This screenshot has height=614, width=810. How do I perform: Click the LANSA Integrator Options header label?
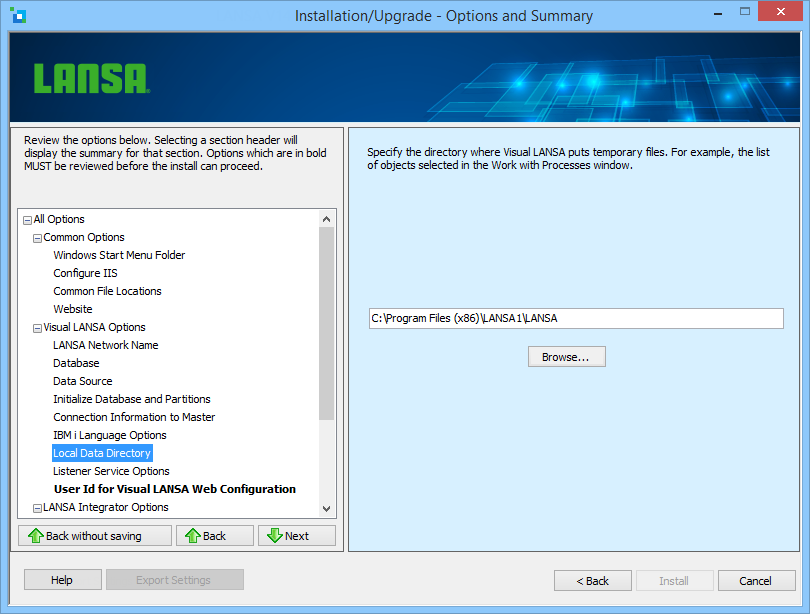coord(105,507)
